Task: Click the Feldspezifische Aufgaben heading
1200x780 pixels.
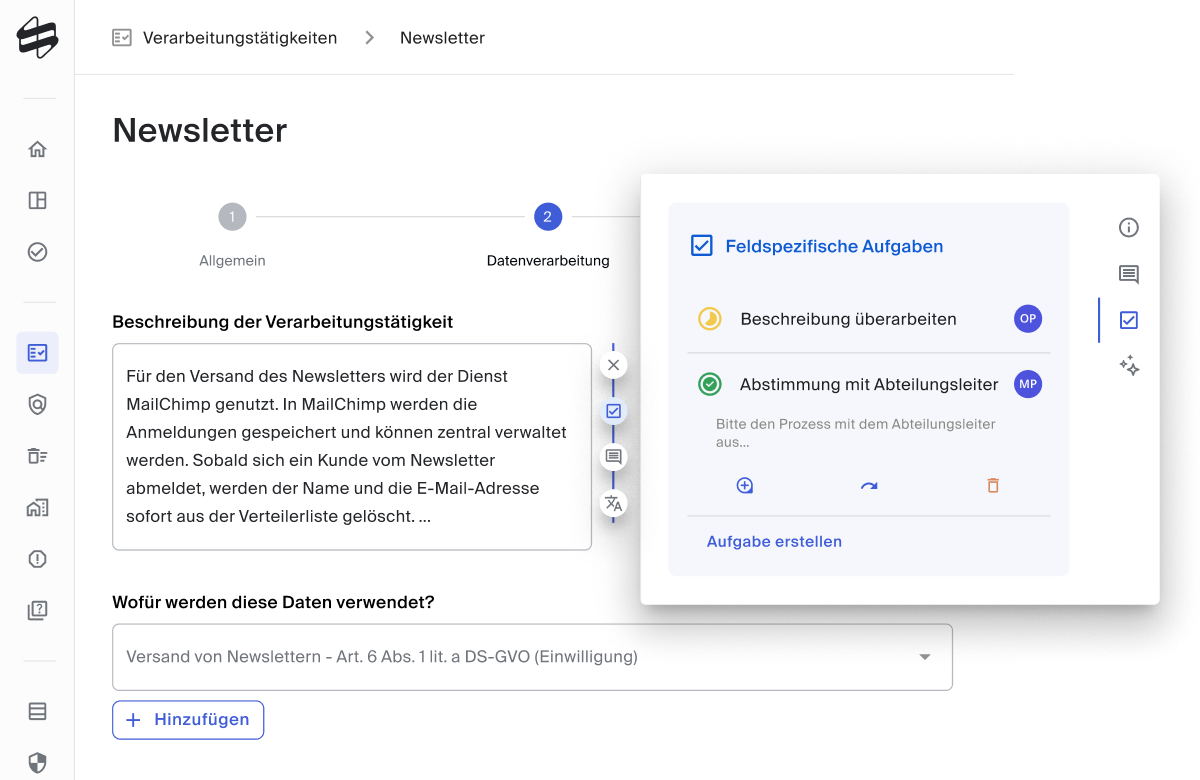Action: (834, 246)
